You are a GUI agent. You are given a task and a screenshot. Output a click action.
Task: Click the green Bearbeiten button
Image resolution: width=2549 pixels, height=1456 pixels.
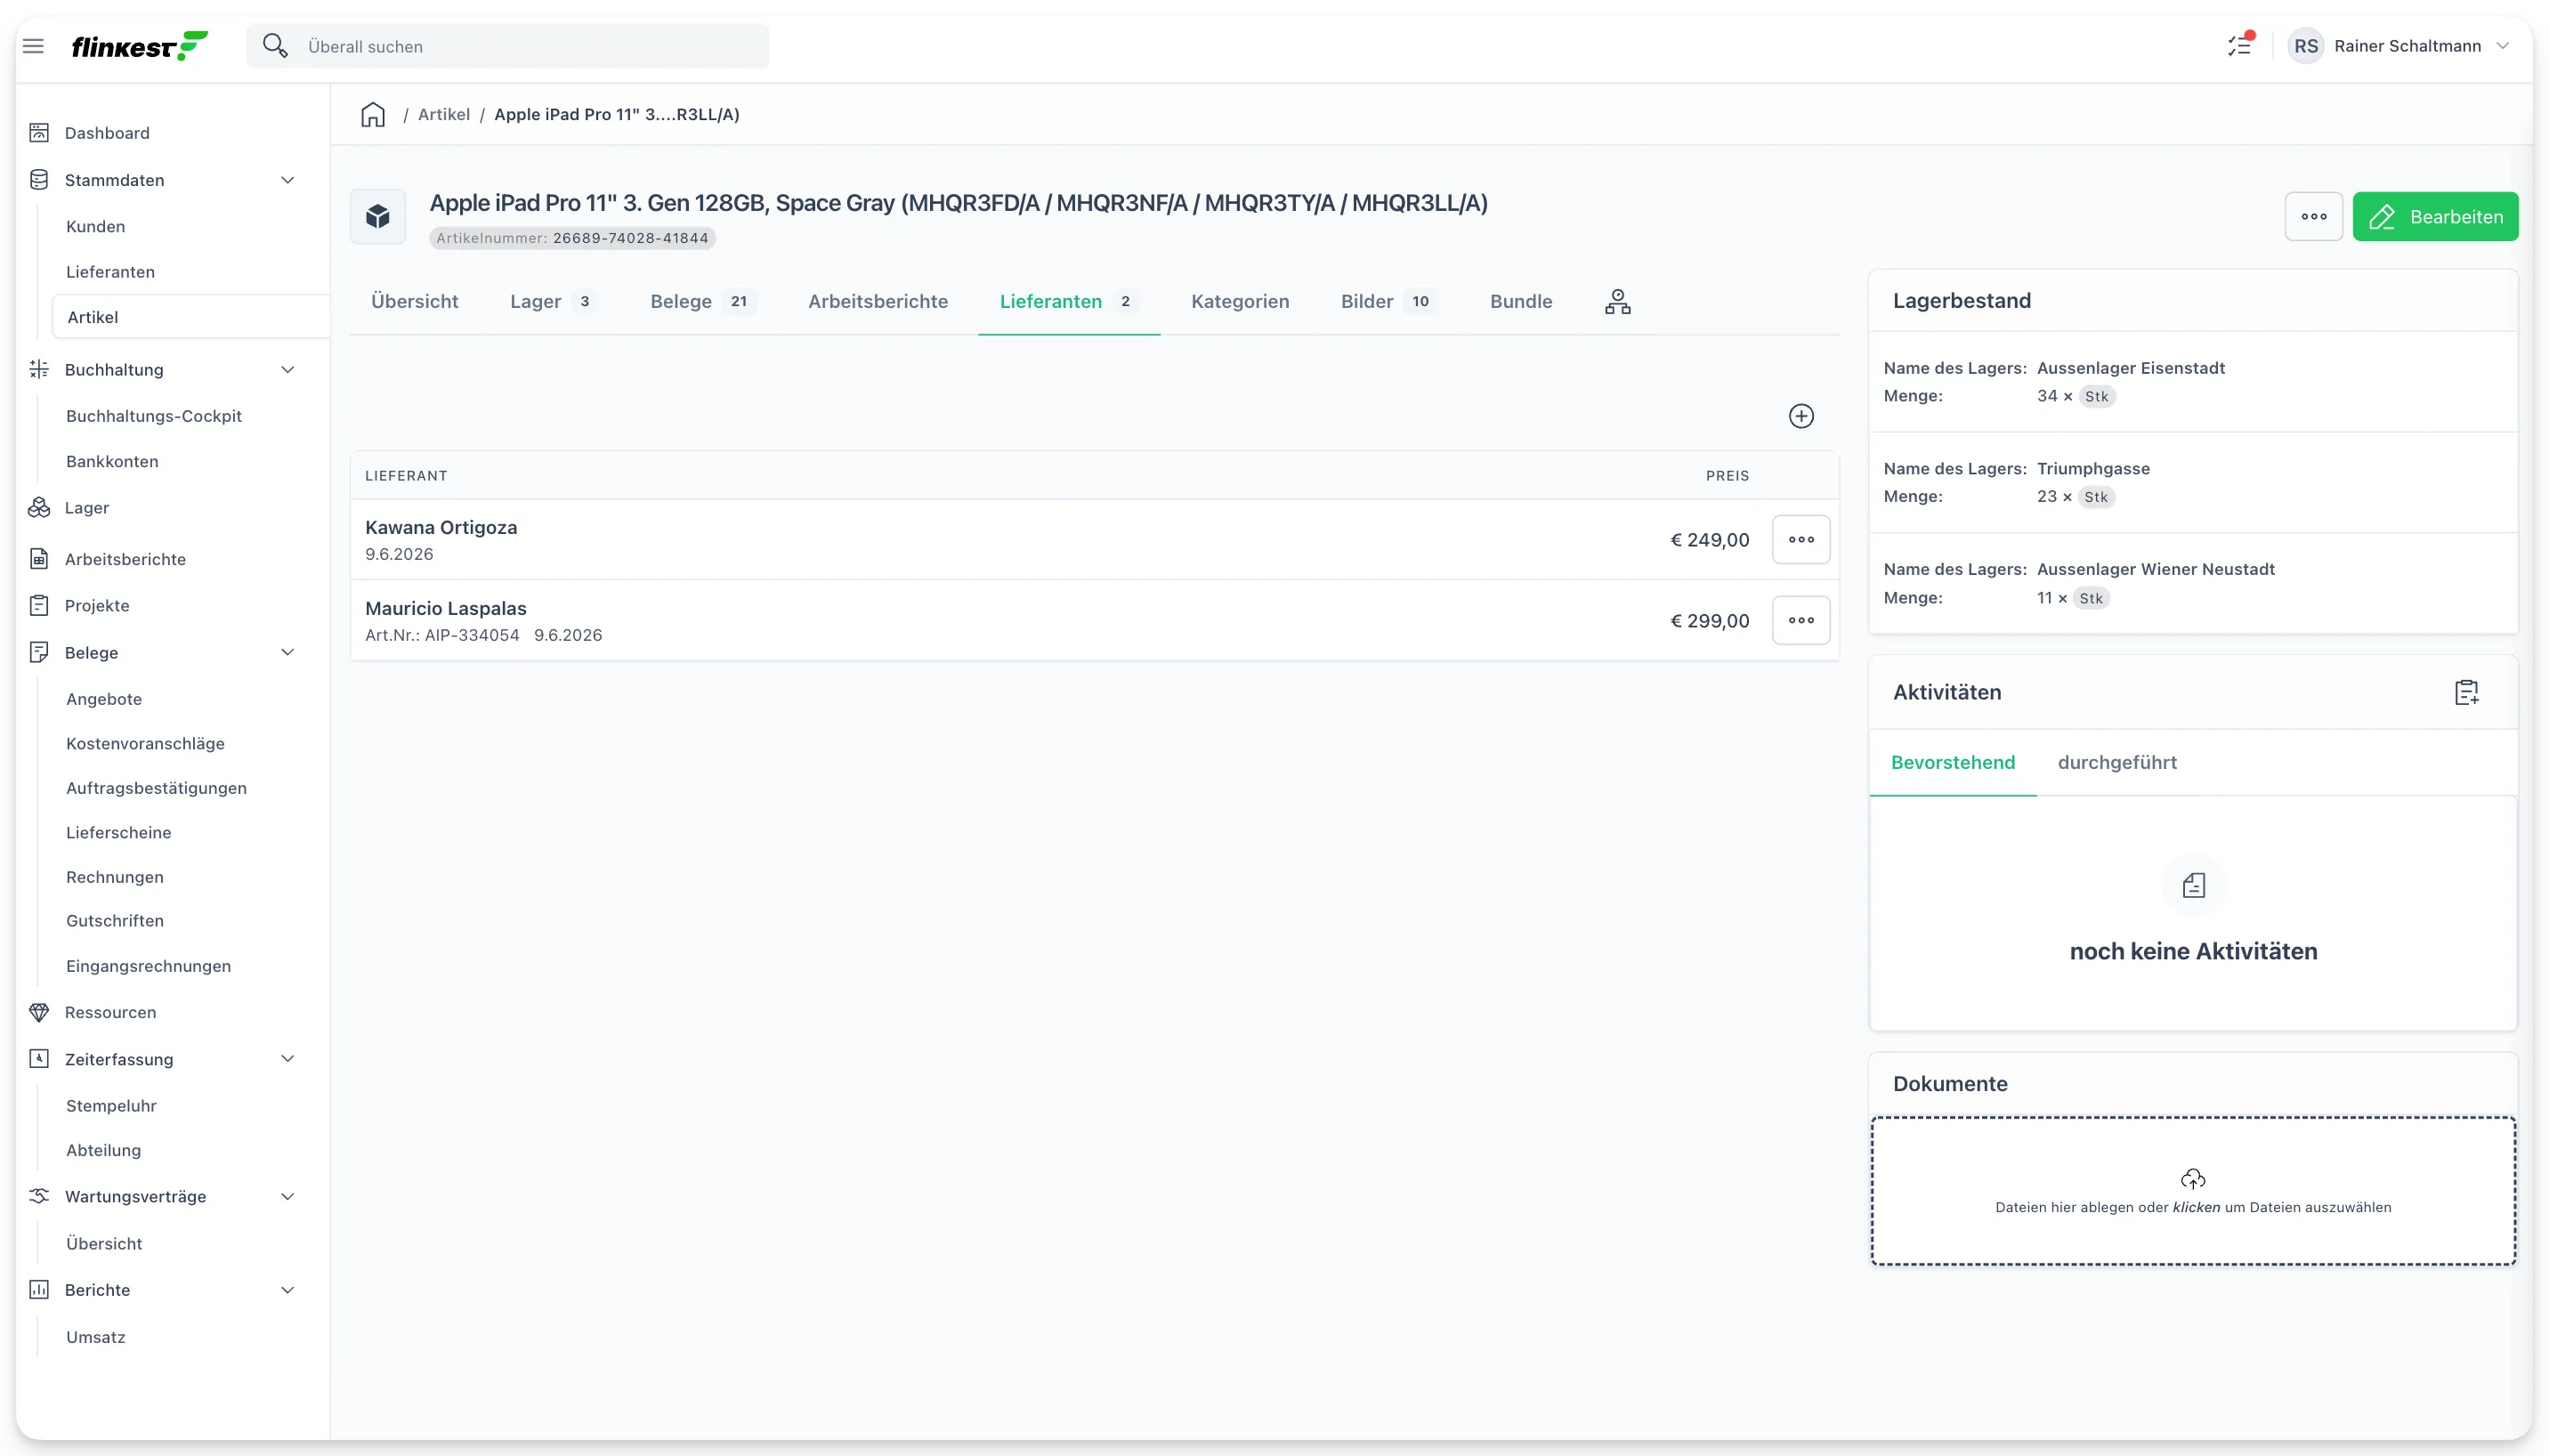tap(2435, 216)
